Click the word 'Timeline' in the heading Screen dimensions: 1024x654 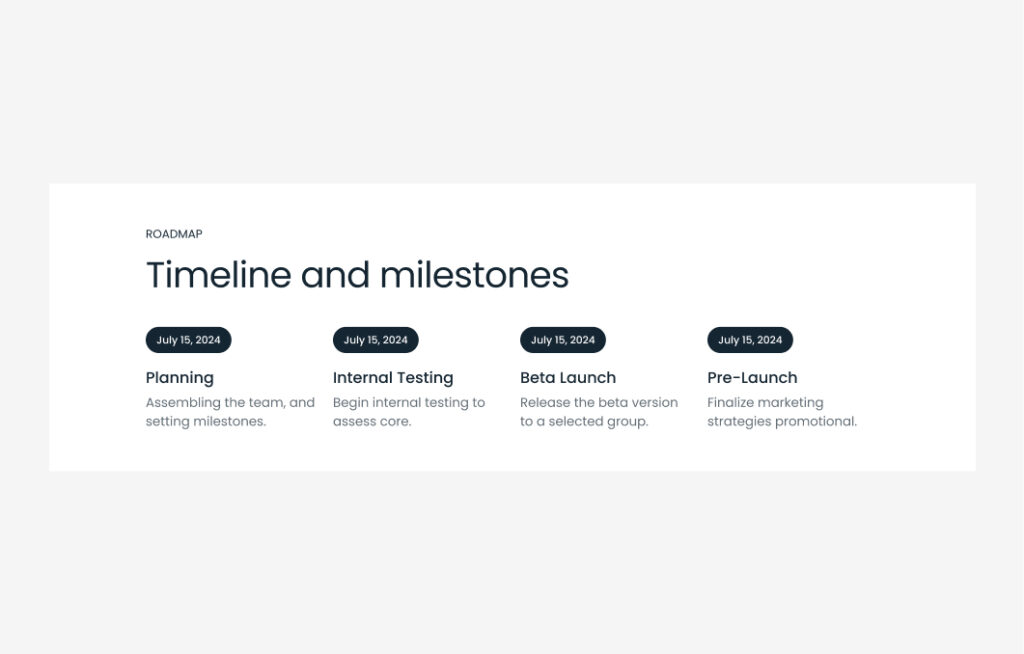(218, 275)
